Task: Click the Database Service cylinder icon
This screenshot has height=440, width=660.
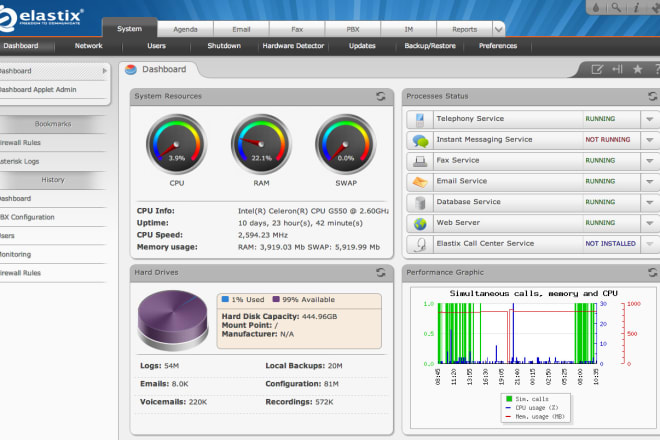Action: 420,203
